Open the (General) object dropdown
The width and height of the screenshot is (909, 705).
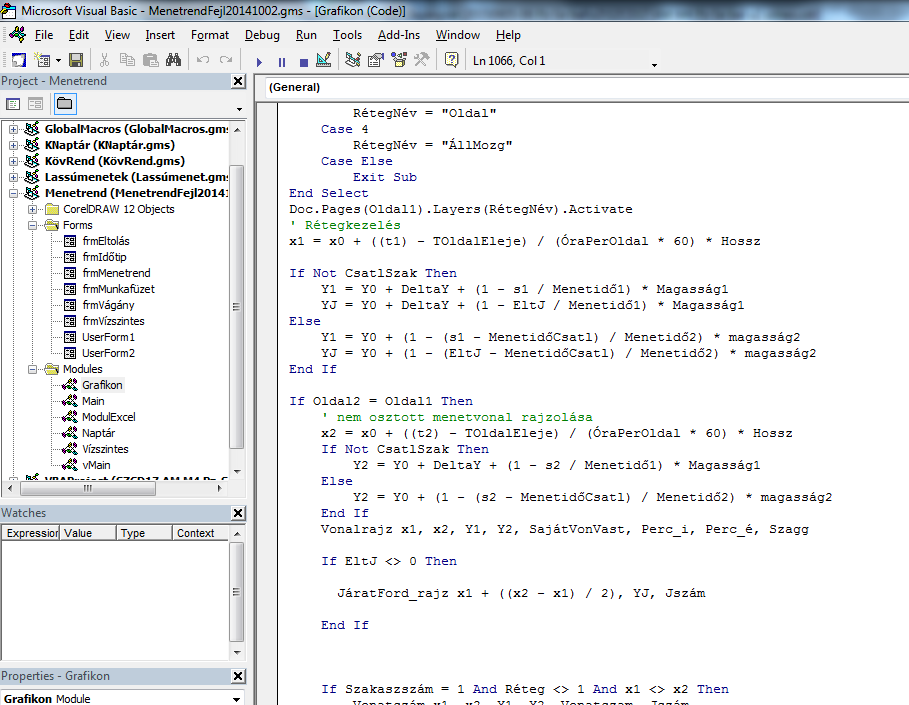[x=586, y=88]
